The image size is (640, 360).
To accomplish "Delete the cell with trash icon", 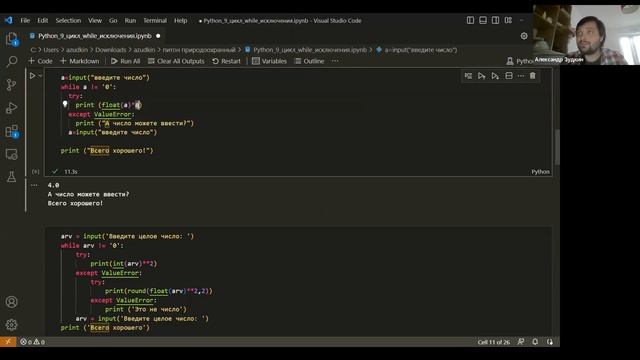I will click(x=533, y=76).
